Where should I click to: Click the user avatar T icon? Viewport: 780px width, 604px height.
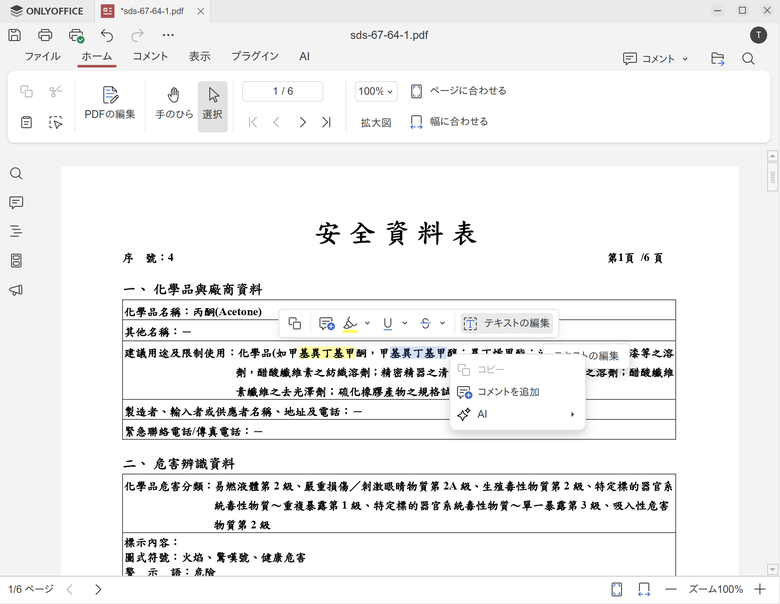tap(758, 35)
